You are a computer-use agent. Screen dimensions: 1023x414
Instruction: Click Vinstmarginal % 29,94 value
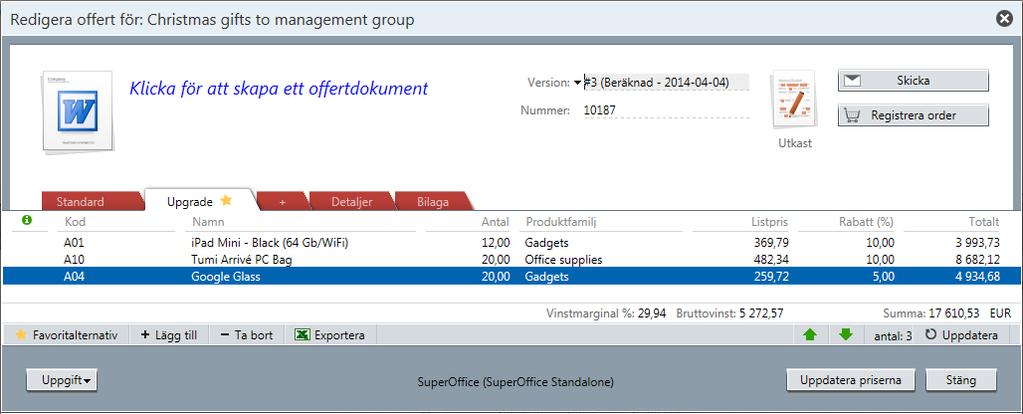(x=651, y=314)
